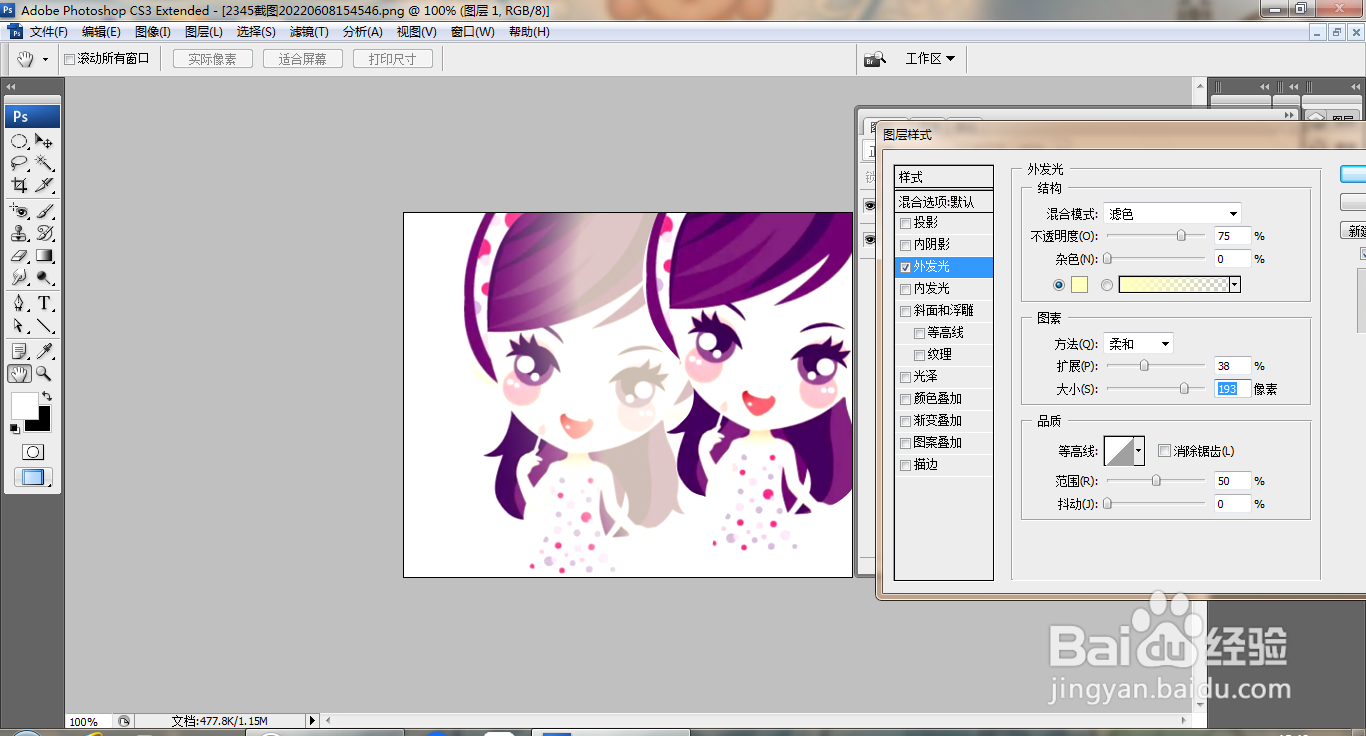Open the 工作区 workspace dropdown

pyautogui.click(x=930, y=59)
